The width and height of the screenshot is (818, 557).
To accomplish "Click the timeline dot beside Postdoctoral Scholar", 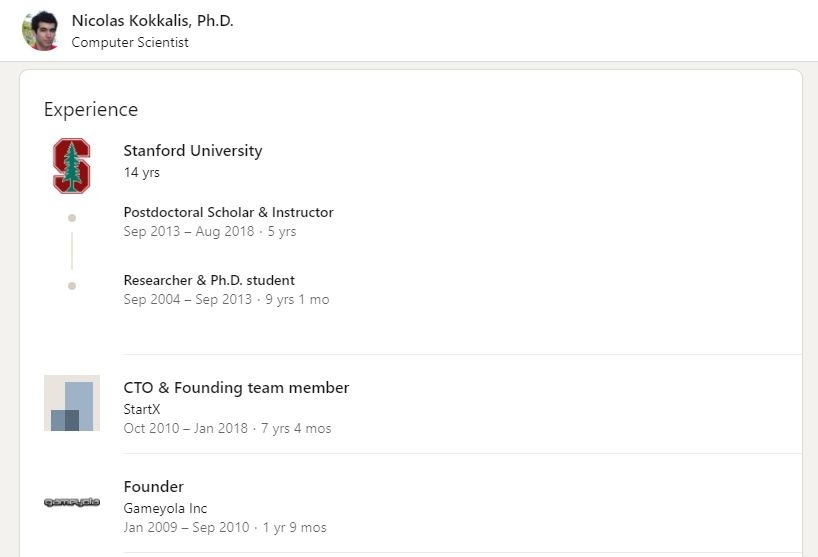I will click(x=72, y=218).
